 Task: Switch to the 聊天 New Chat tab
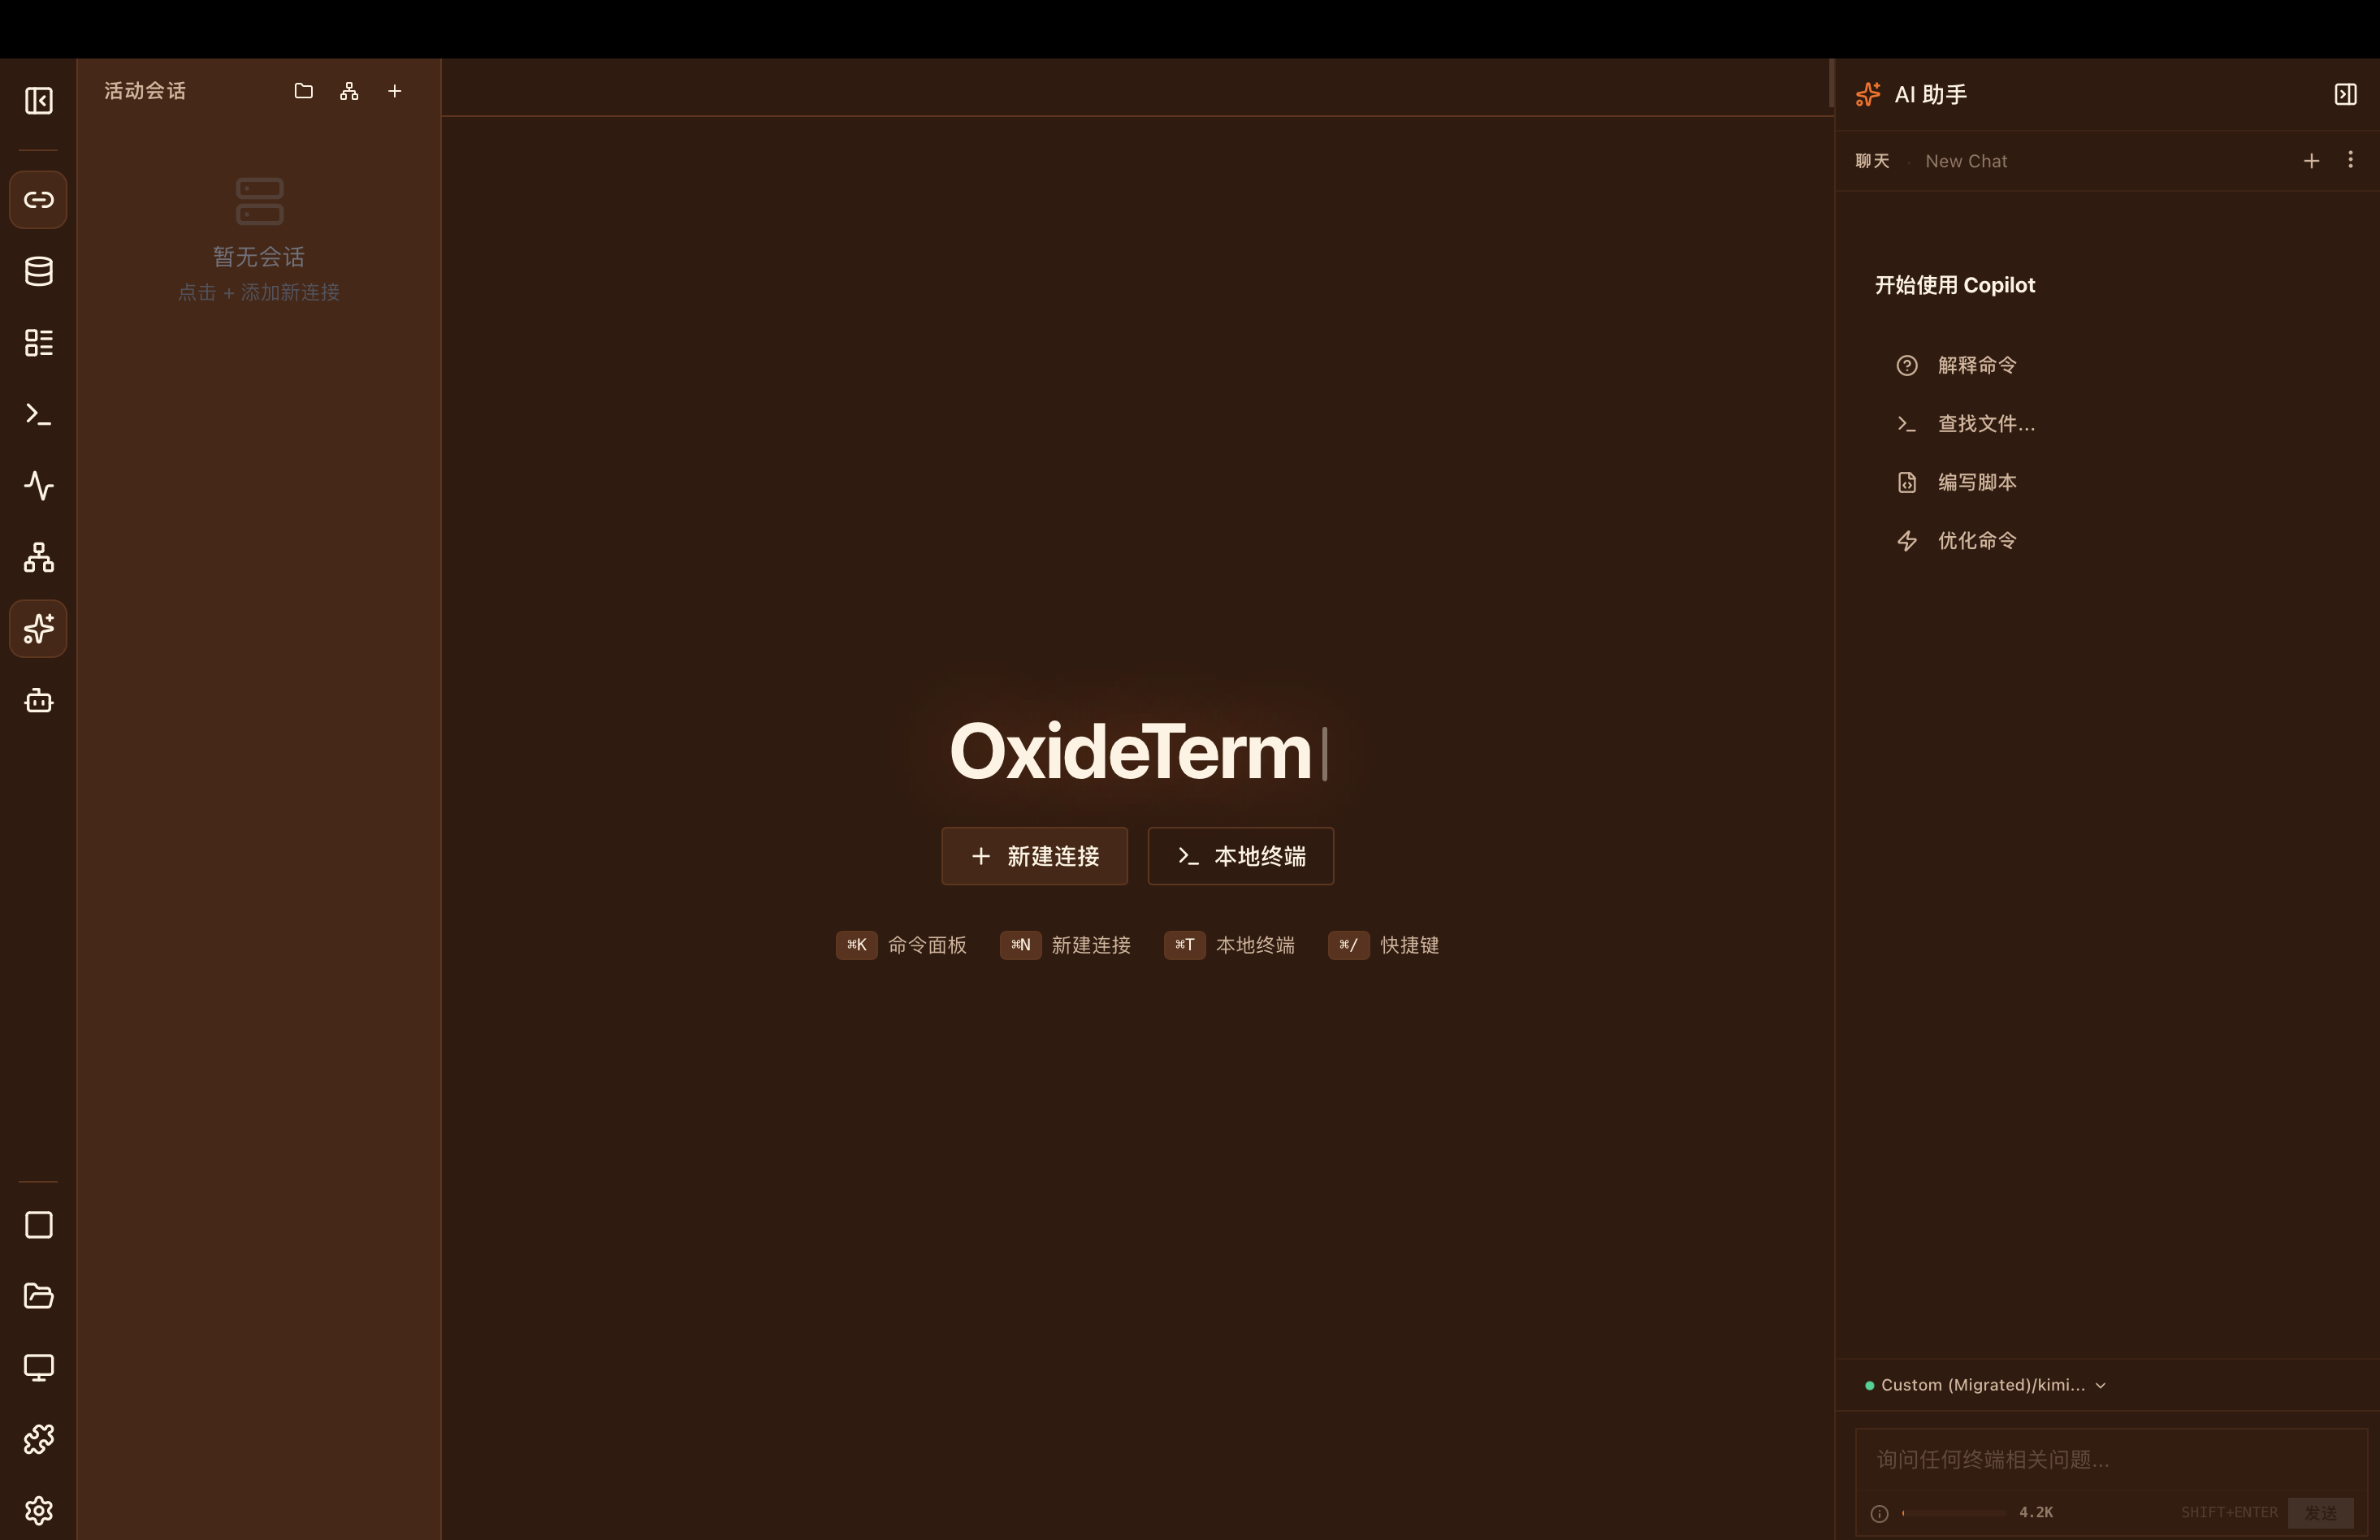1872,160
